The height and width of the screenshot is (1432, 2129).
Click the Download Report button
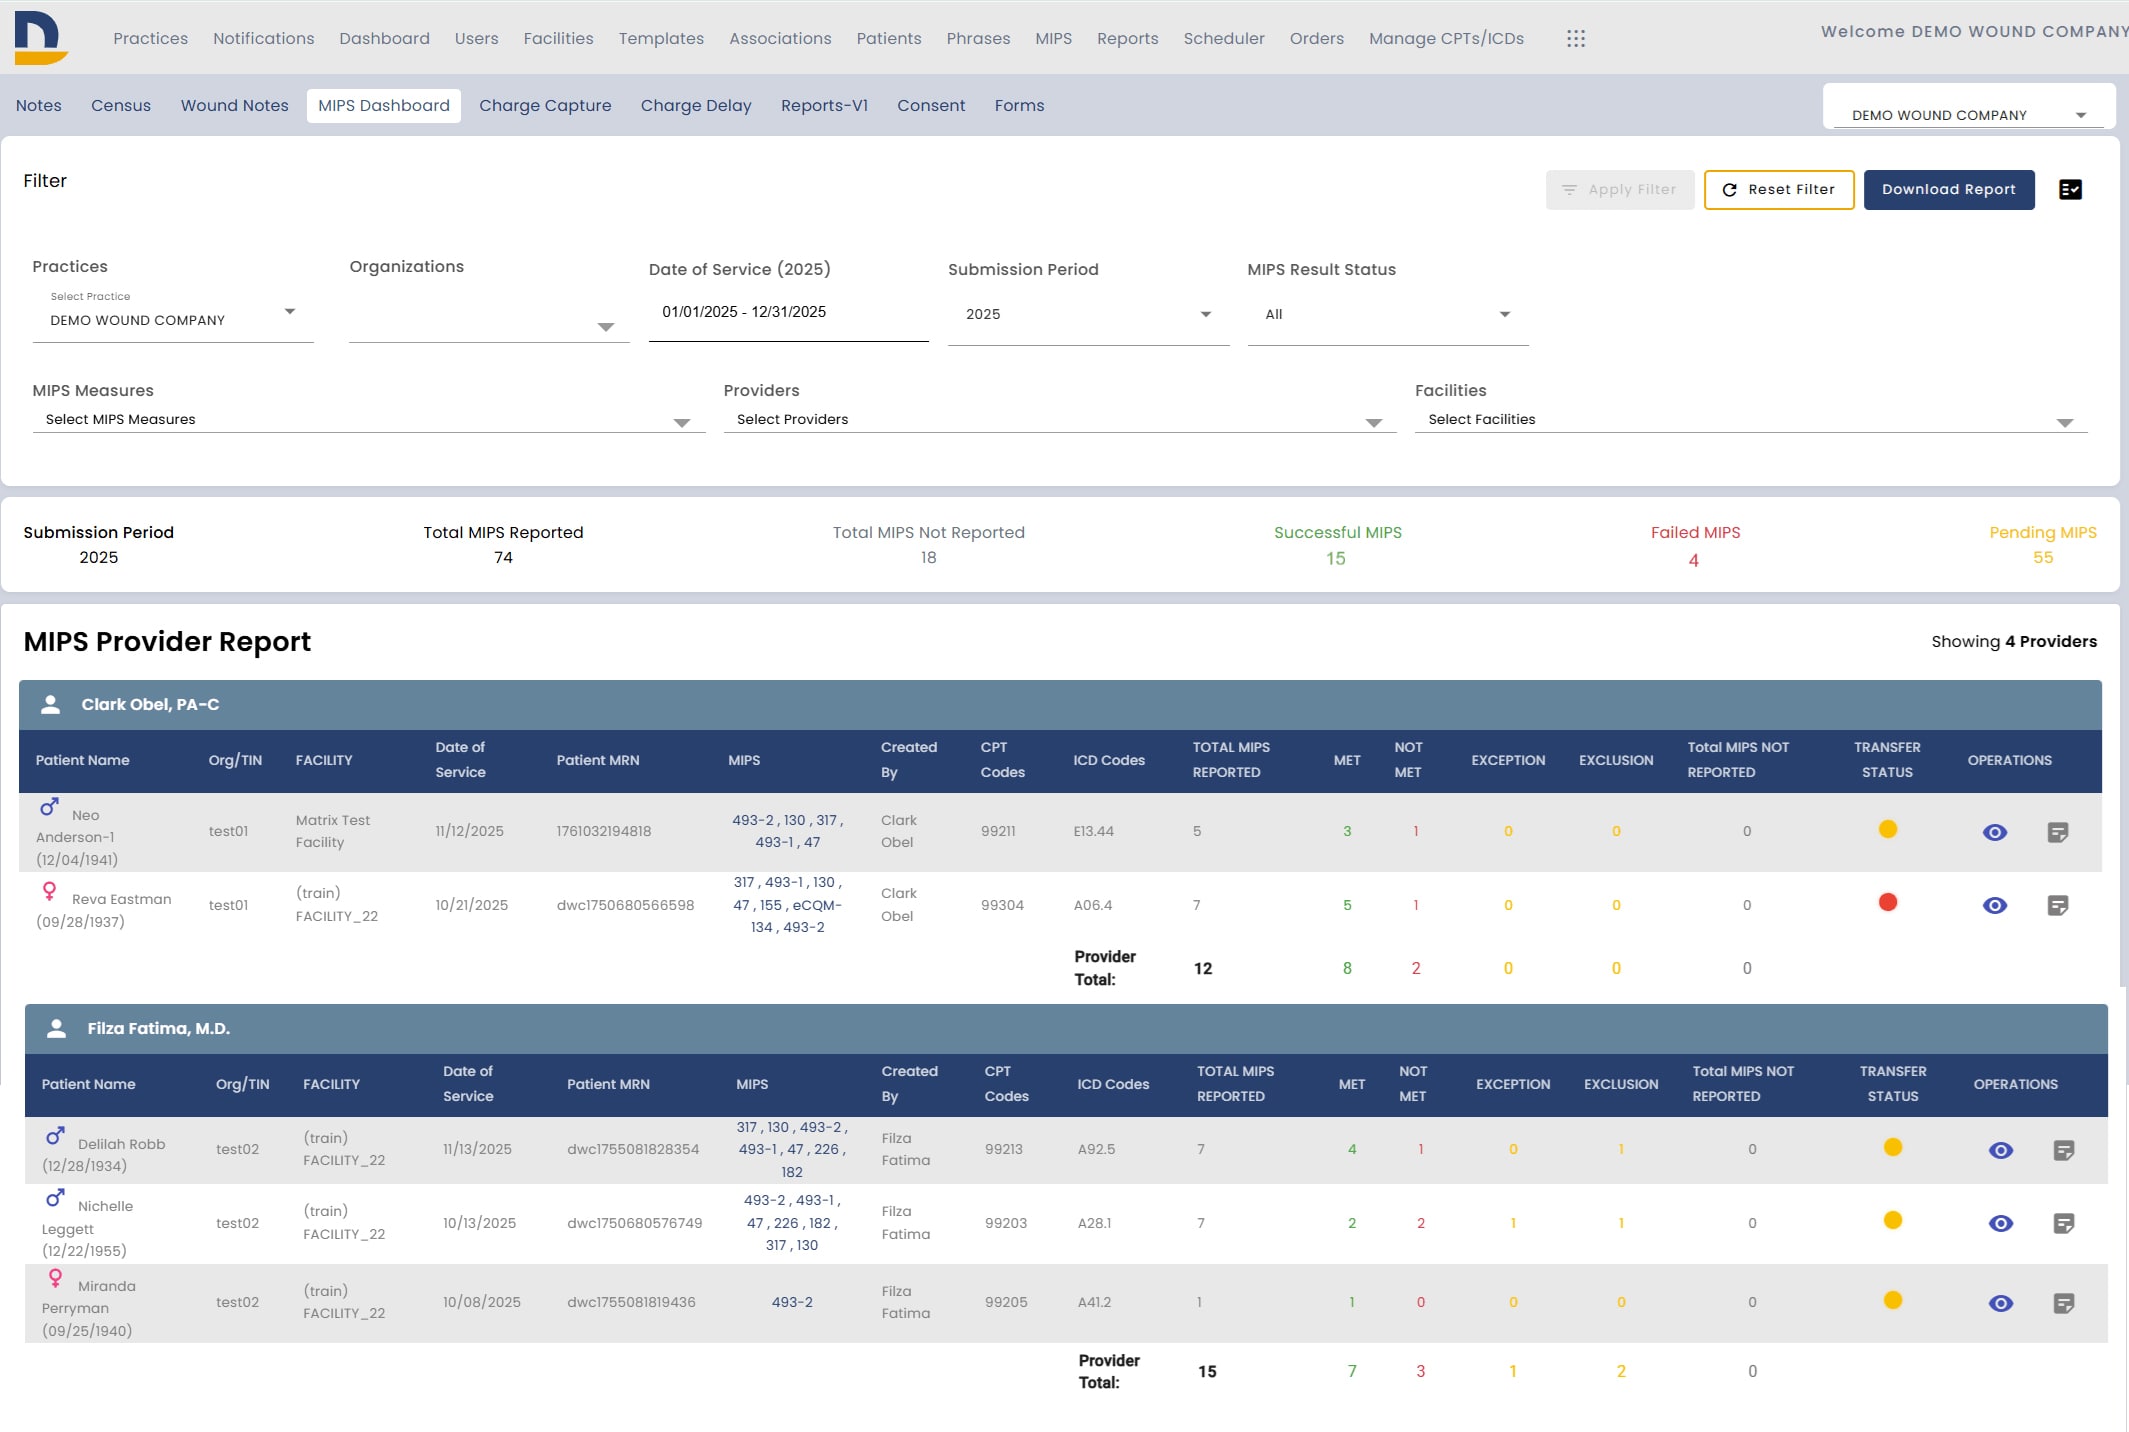point(1948,190)
